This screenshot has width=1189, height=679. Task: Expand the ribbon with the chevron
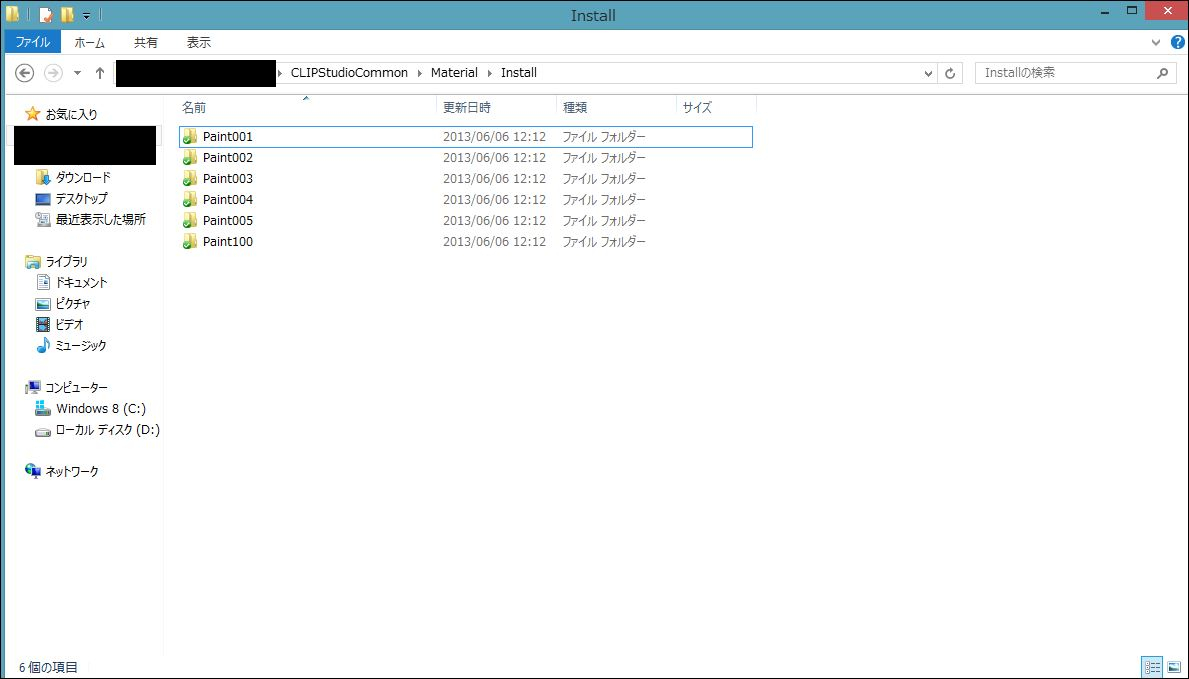[1156, 42]
